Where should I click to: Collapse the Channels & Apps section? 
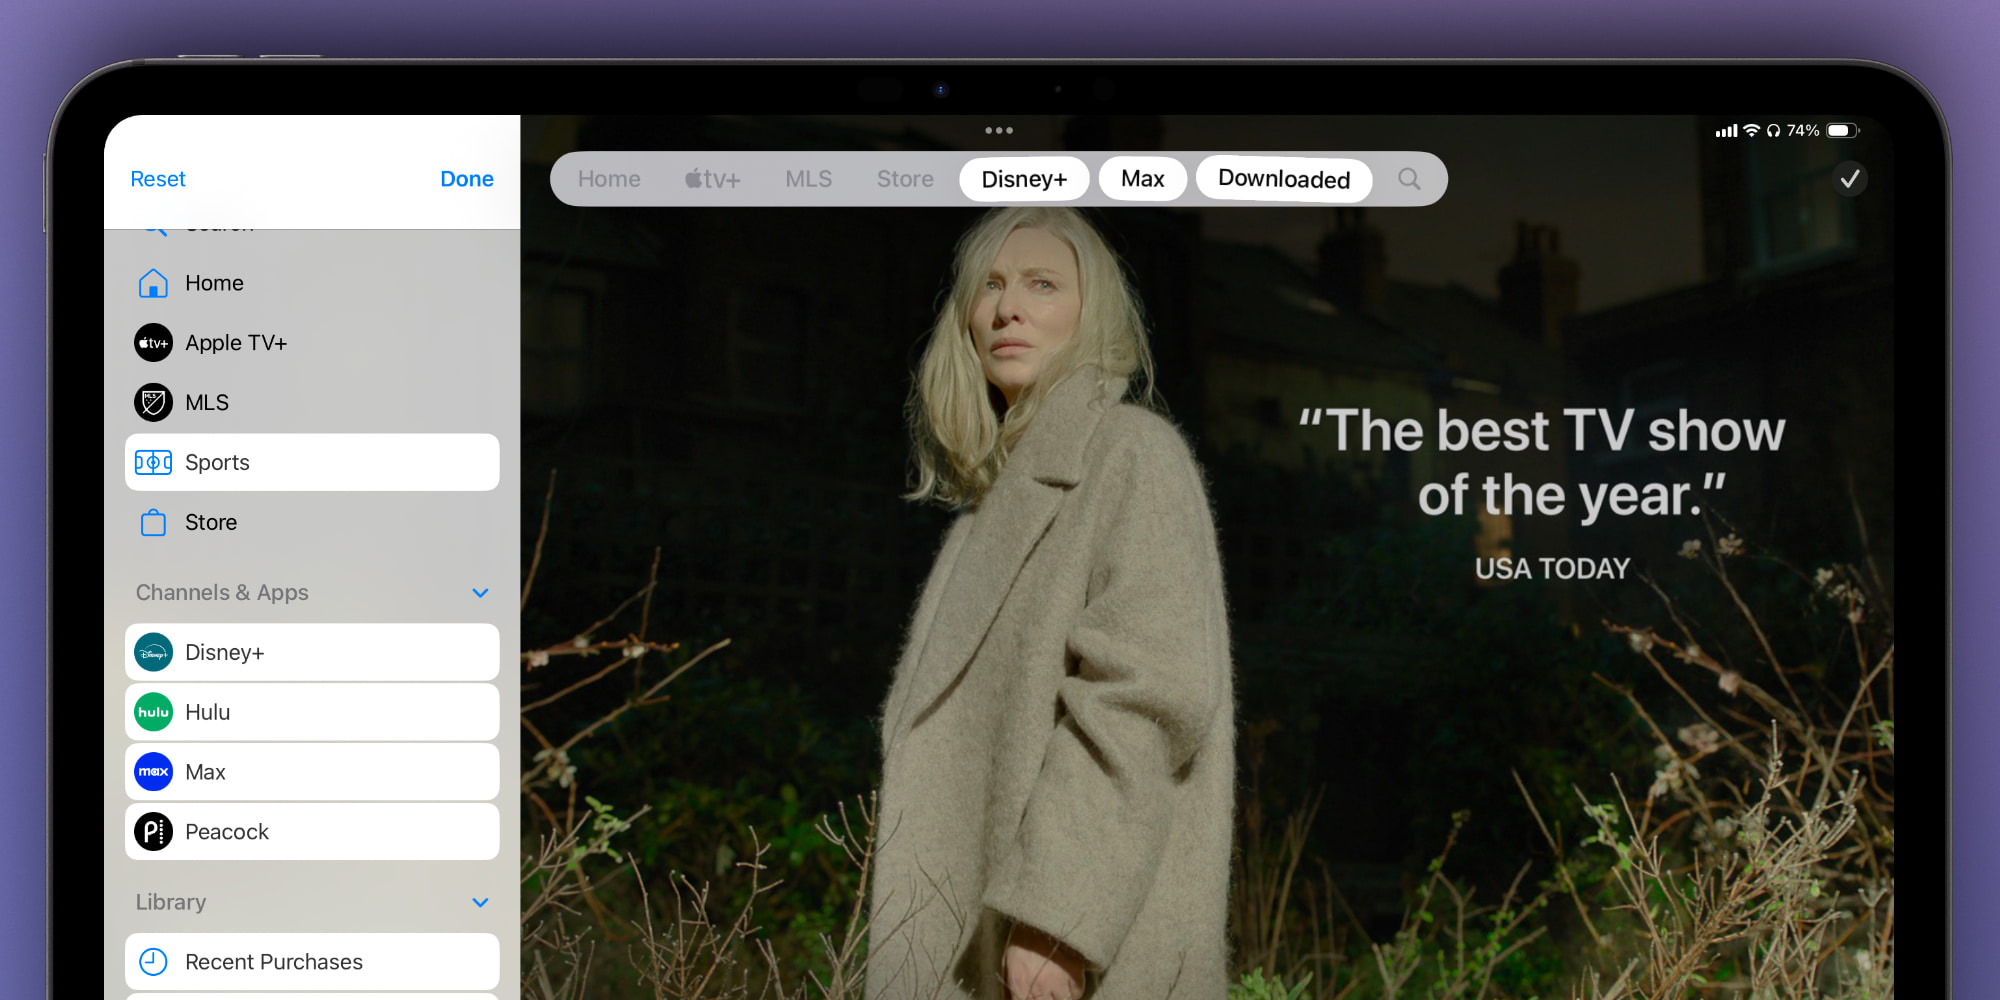(x=480, y=592)
